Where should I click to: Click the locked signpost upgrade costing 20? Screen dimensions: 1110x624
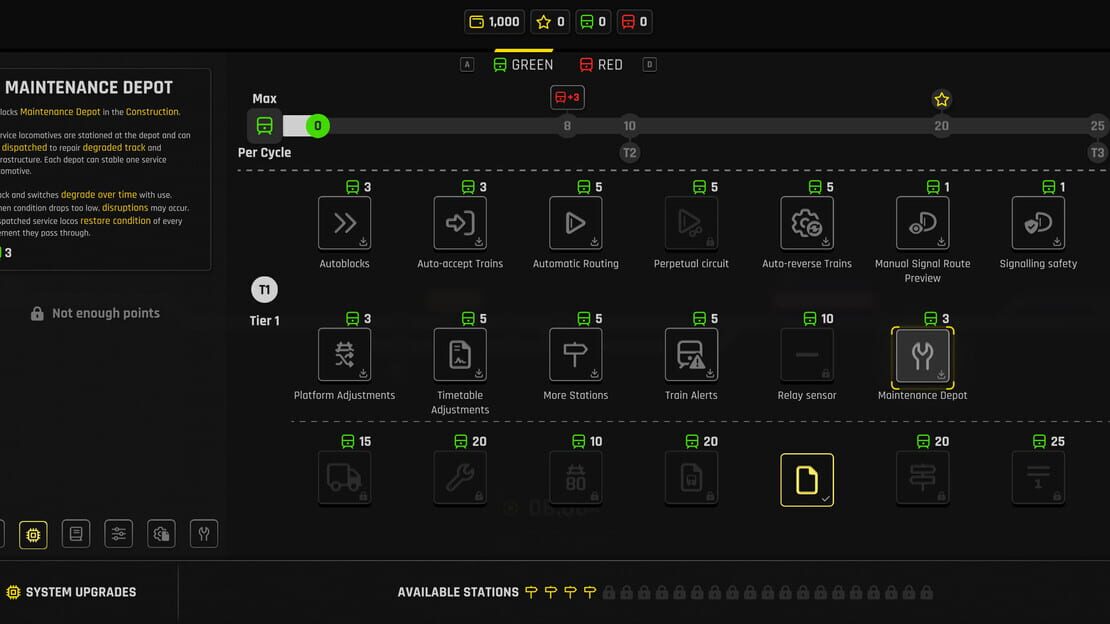click(922, 479)
